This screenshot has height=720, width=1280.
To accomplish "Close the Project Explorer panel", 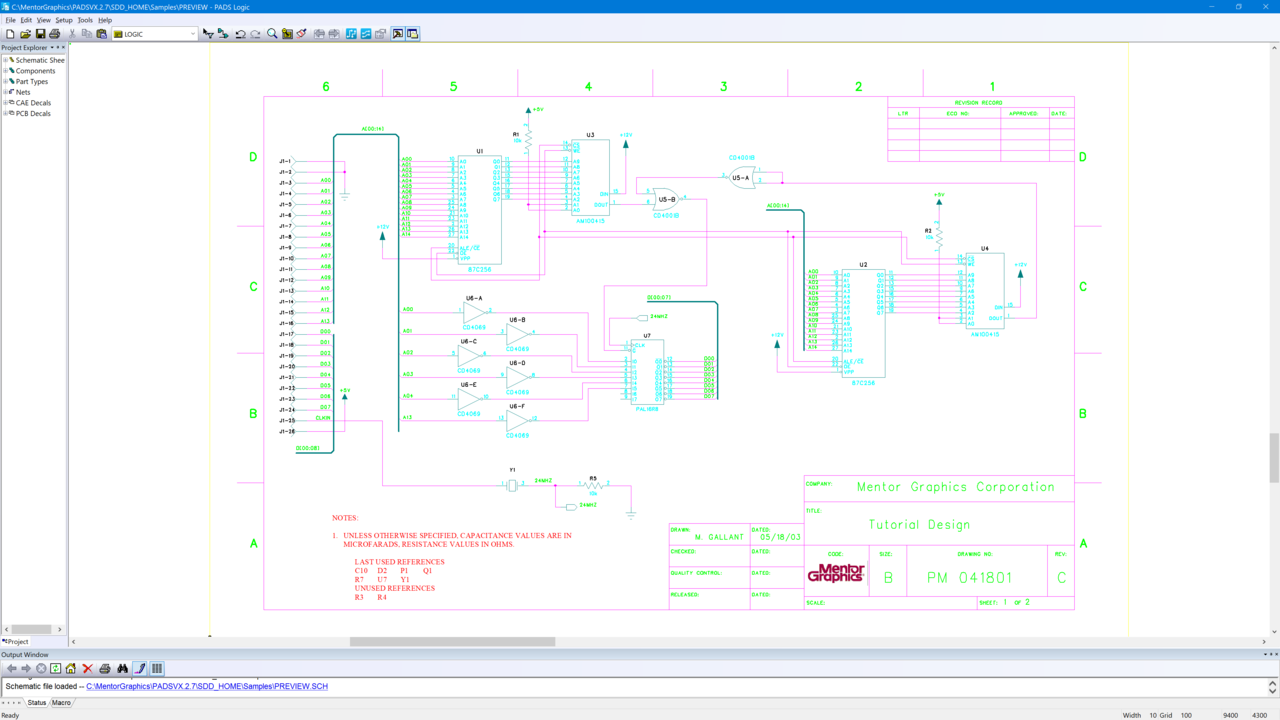I will (x=63, y=47).
